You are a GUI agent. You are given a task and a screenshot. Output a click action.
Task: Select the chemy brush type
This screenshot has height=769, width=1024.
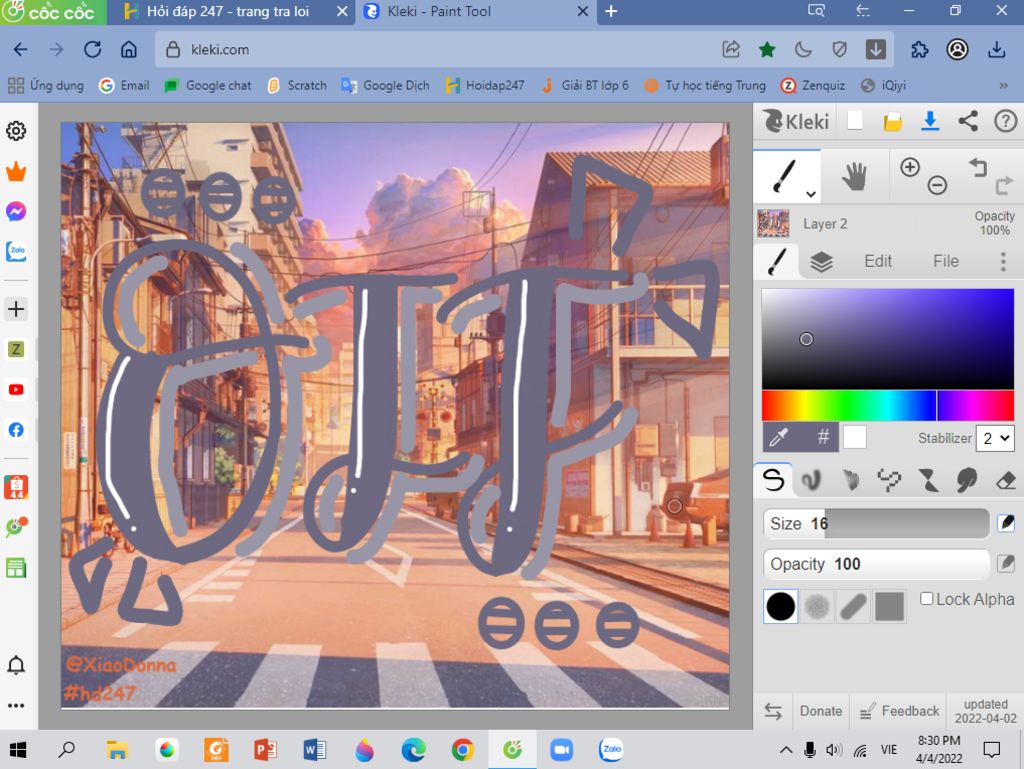click(x=928, y=480)
